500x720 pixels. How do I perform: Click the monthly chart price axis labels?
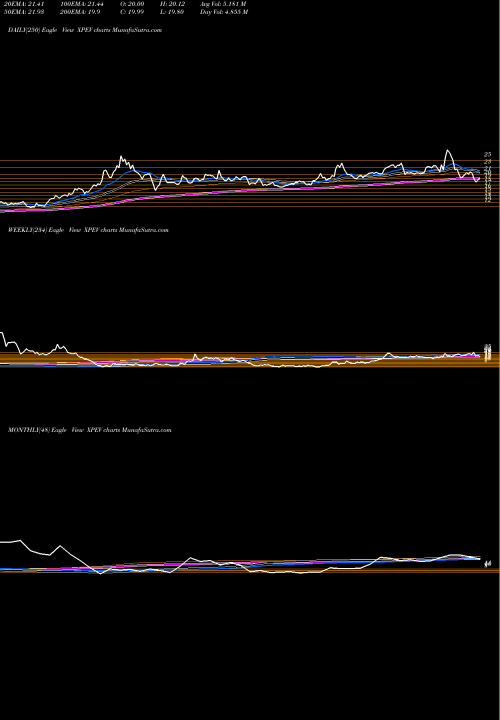(x=489, y=564)
